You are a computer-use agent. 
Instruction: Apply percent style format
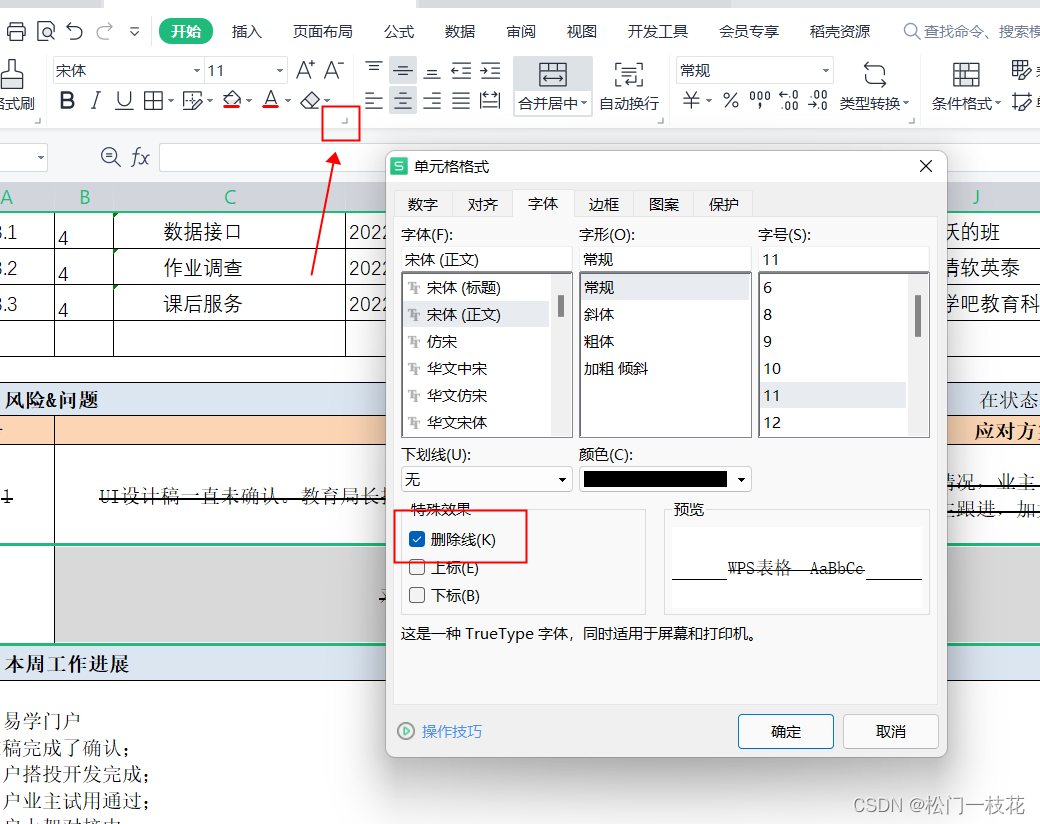[731, 100]
